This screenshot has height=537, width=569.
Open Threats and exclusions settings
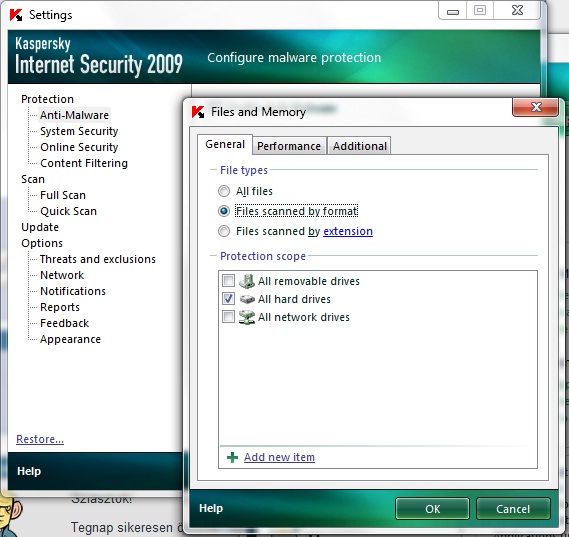point(98,259)
